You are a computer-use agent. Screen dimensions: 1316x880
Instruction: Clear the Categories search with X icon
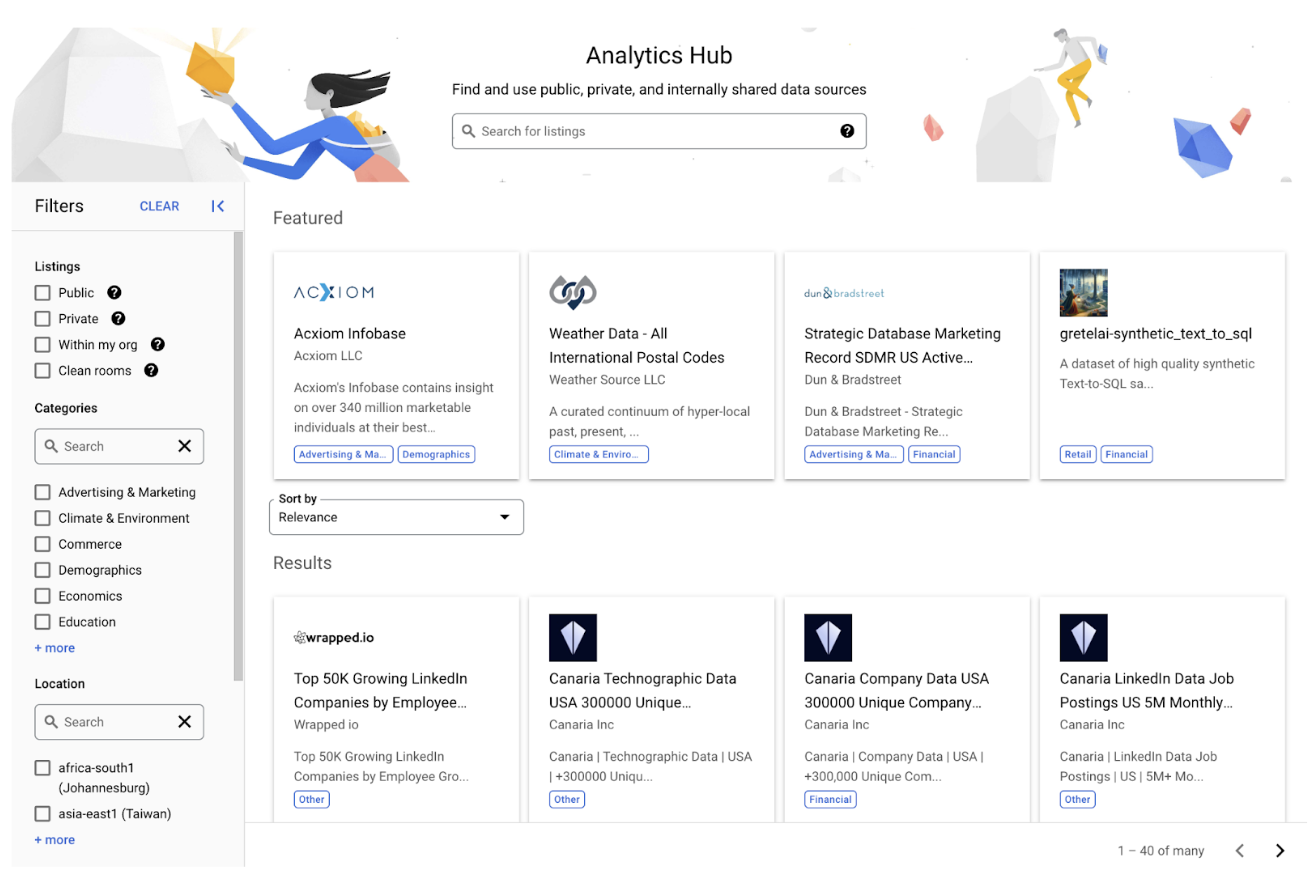[x=184, y=446]
